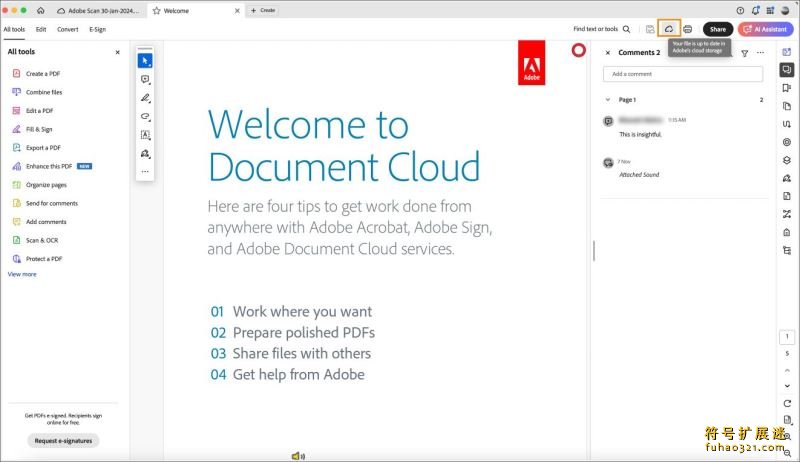Close the Welcome tab
This screenshot has height=462, width=800.
[237, 11]
